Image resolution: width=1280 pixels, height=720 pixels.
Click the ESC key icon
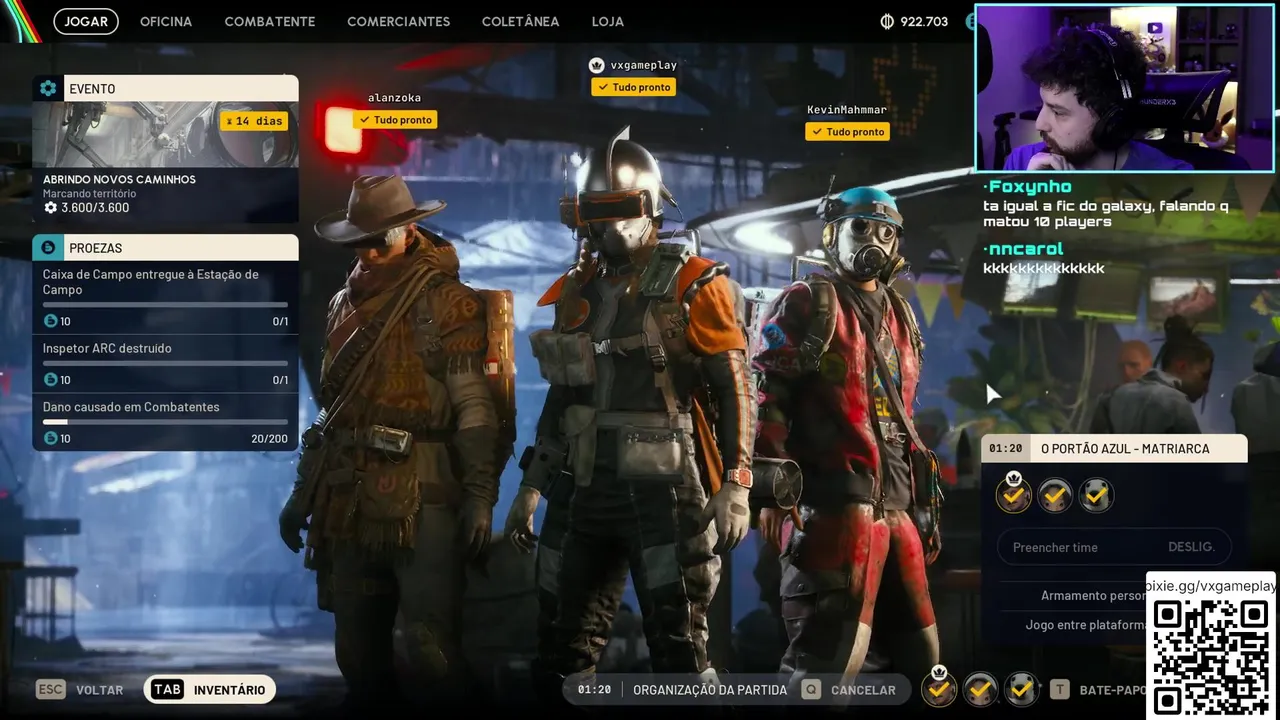pyautogui.click(x=51, y=689)
